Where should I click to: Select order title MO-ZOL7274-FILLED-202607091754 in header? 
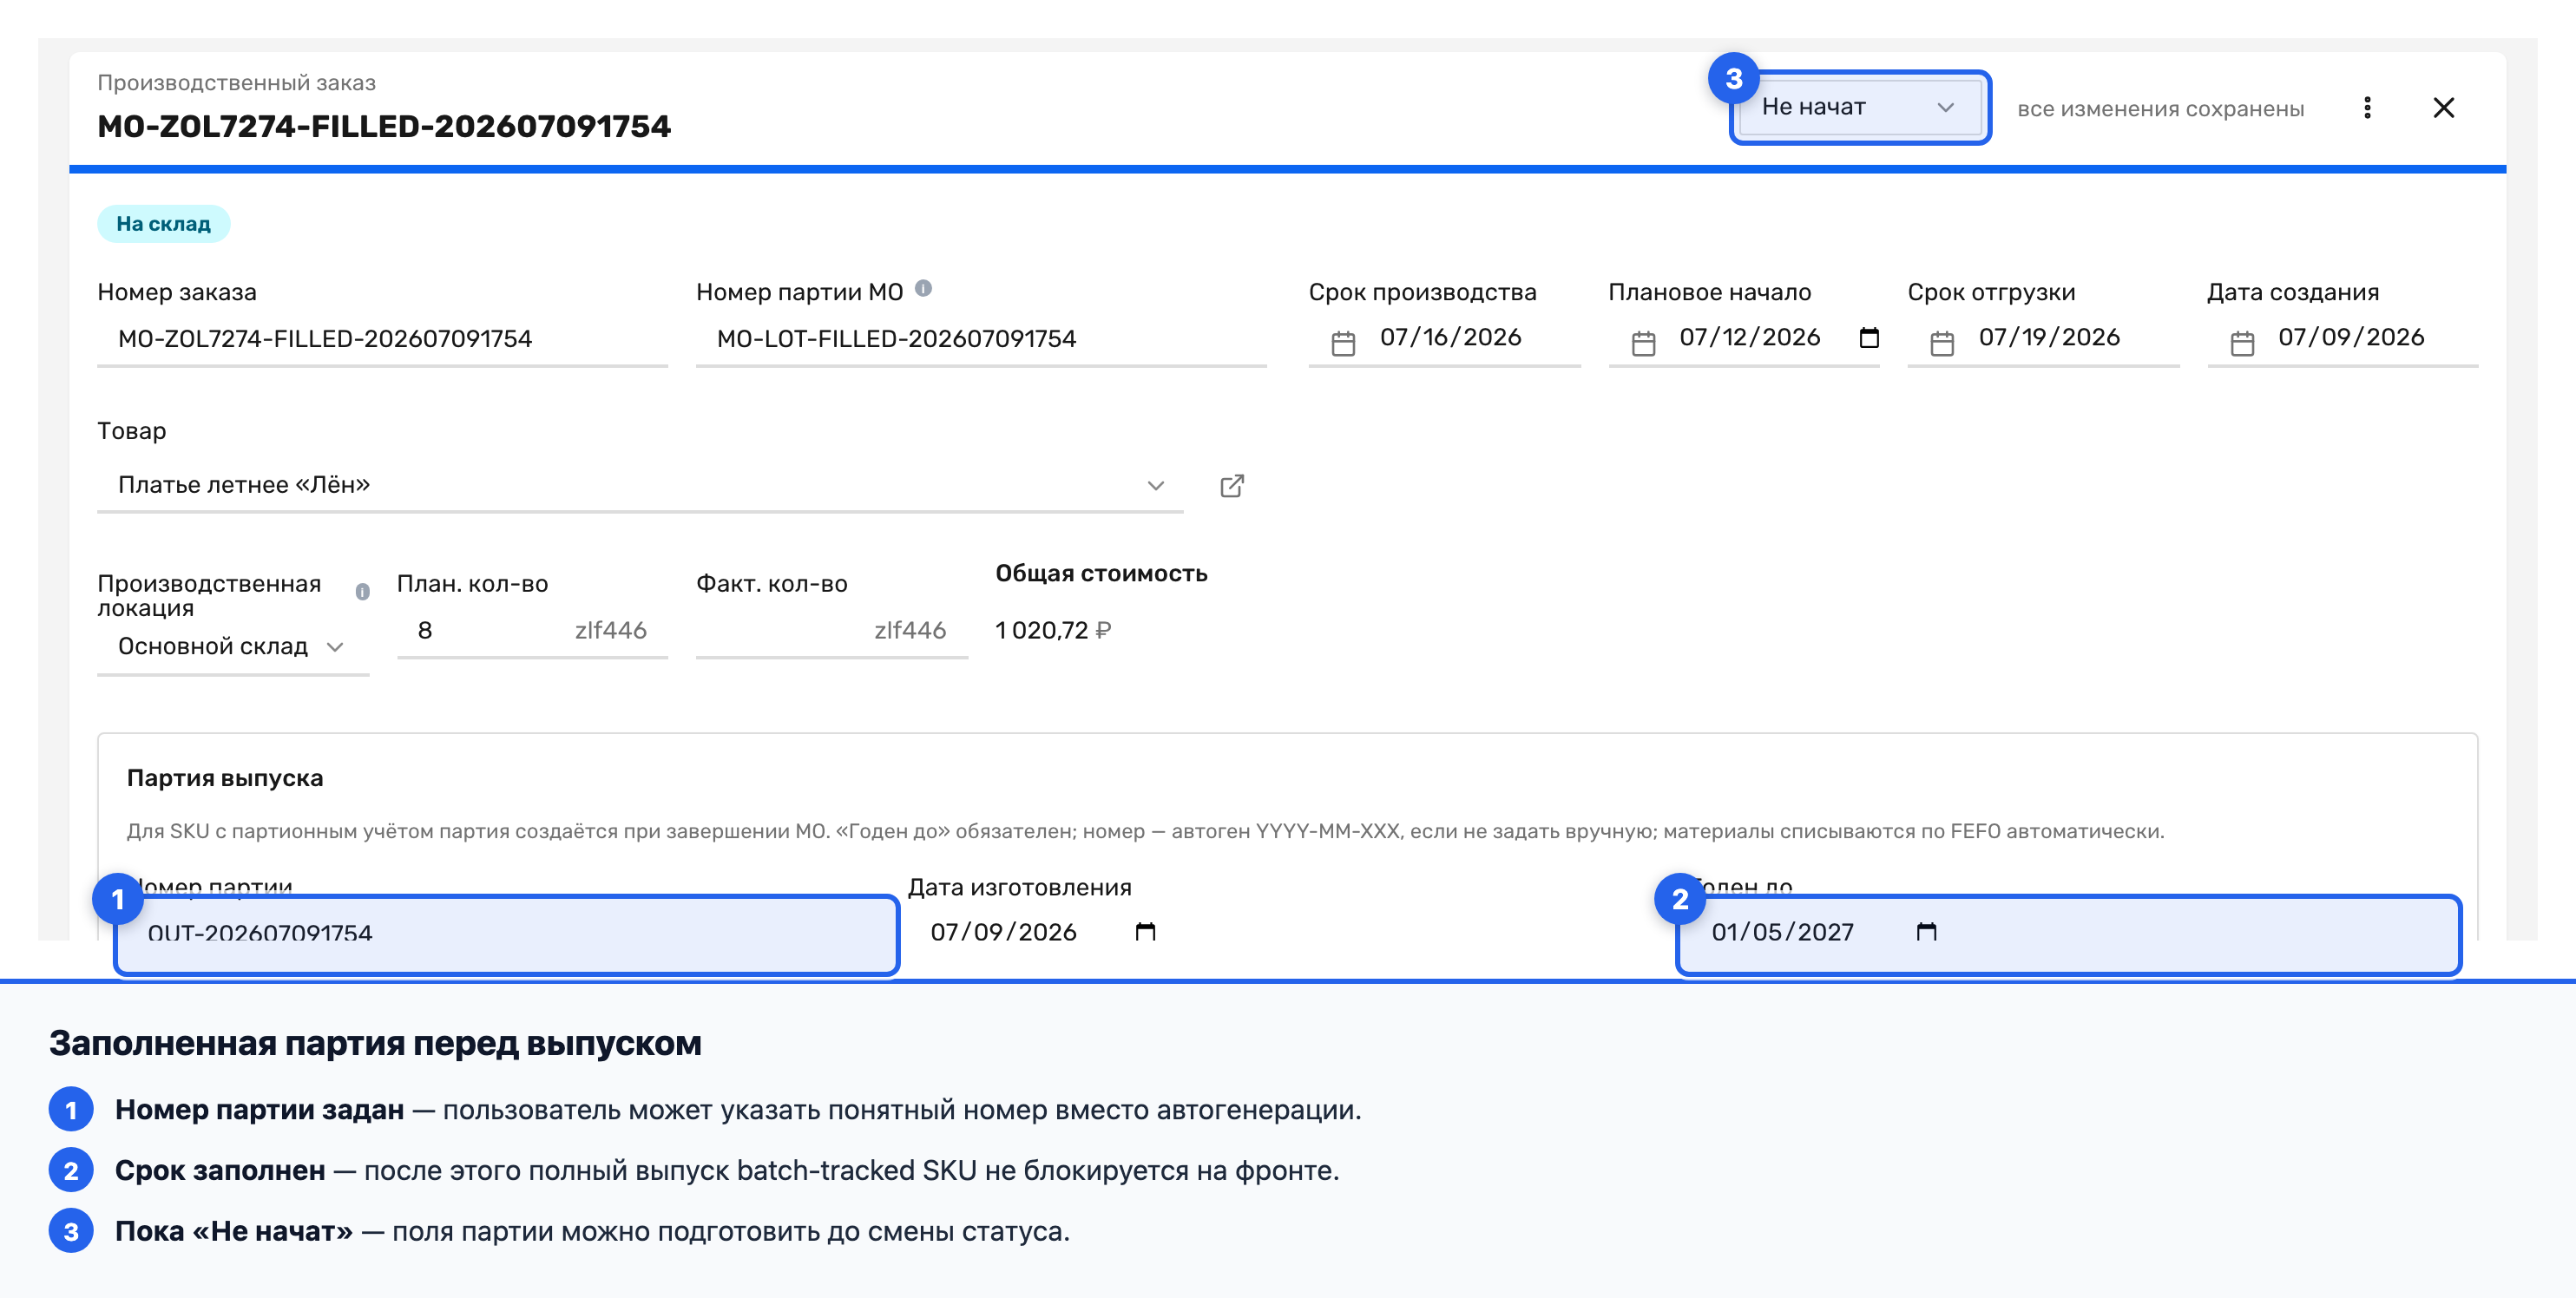click(x=384, y=126)
